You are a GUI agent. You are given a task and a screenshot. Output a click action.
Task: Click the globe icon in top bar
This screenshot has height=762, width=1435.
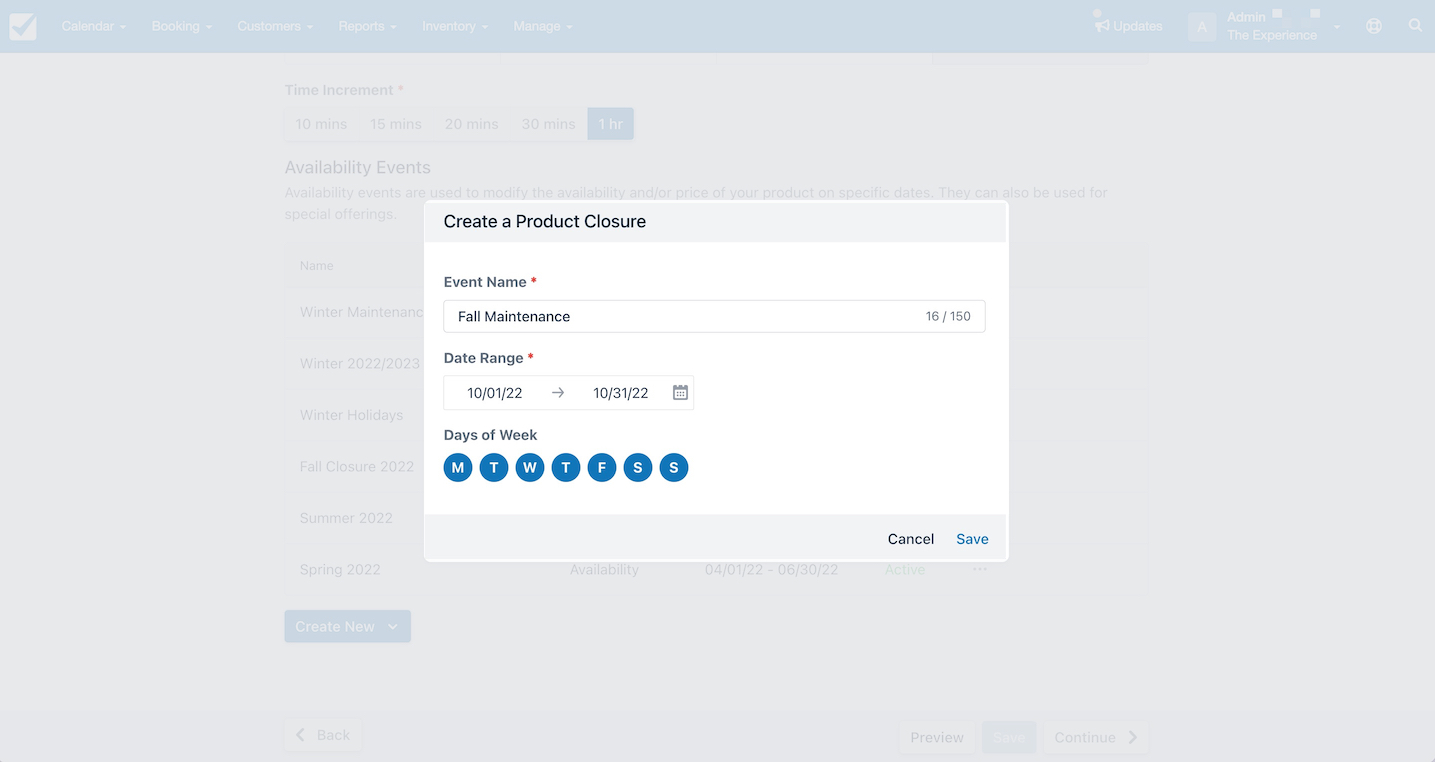coord(1374,26)
